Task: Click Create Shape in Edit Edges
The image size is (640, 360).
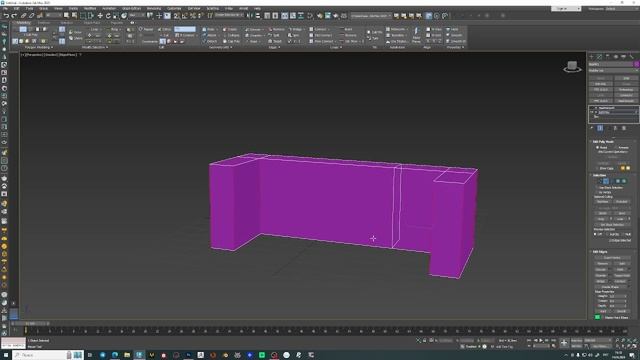Action: (x=611, y=287)
